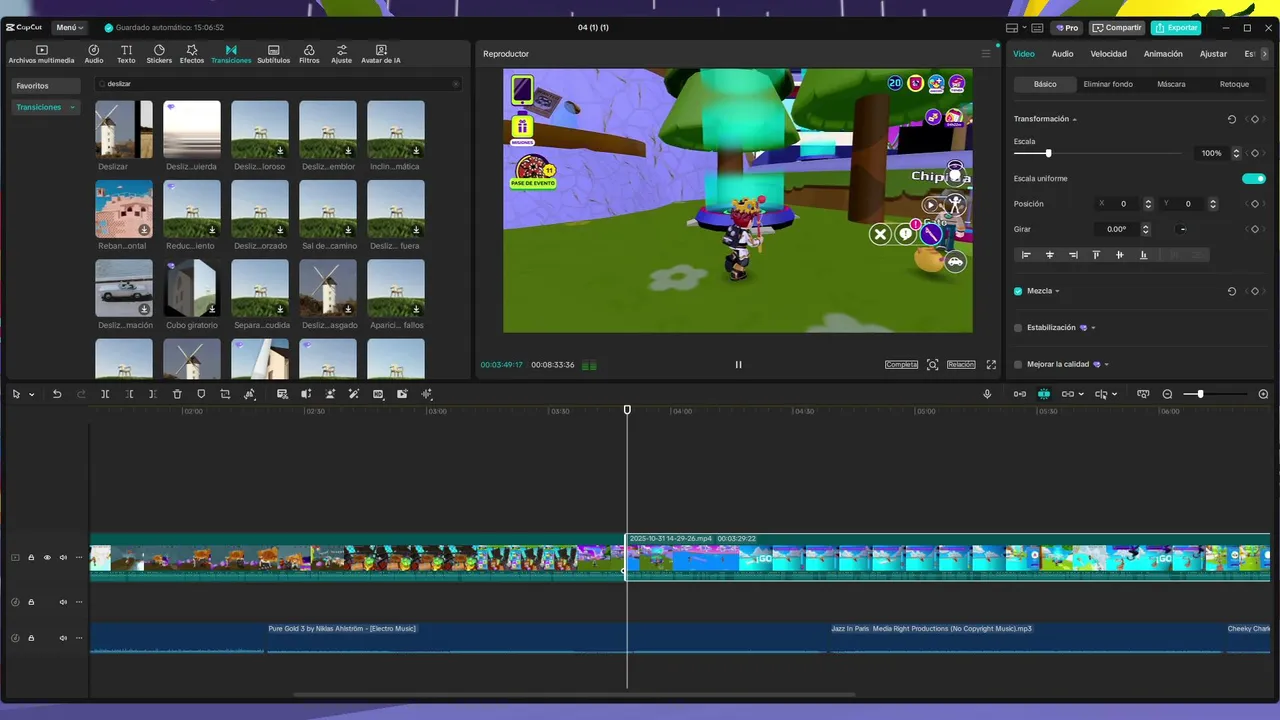The width and height of the screenshot is (1280, 720).
Task: Uncheck the Mezcla checkbox
Action: click(x=1018, y=291)
